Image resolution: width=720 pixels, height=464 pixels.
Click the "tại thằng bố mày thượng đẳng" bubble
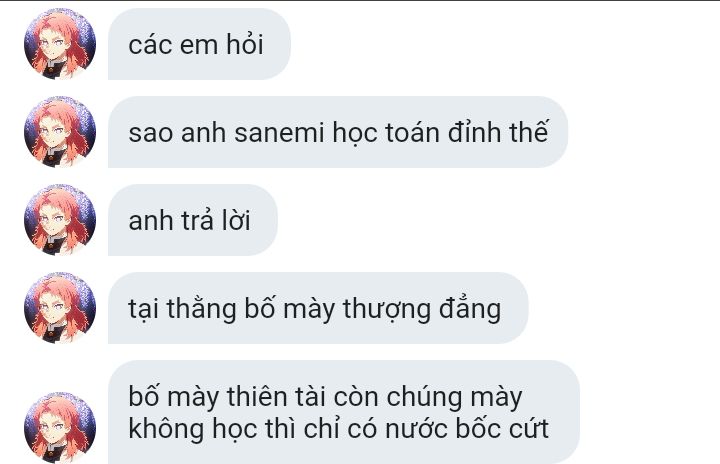pos(318,308)
